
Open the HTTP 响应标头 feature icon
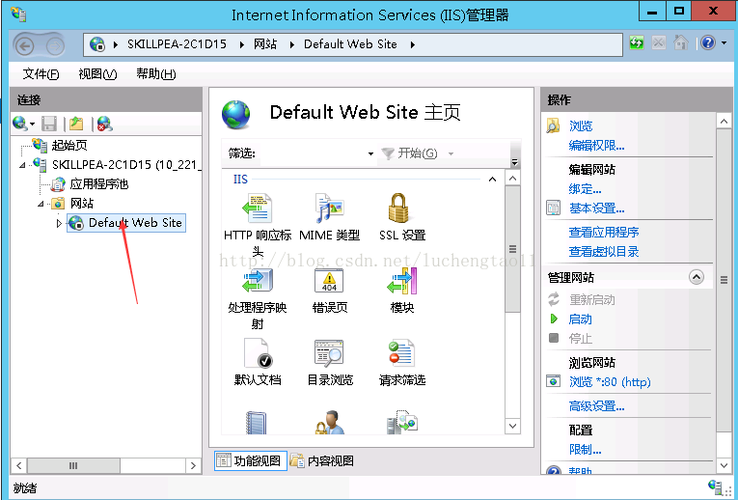[x=257, y=208]
